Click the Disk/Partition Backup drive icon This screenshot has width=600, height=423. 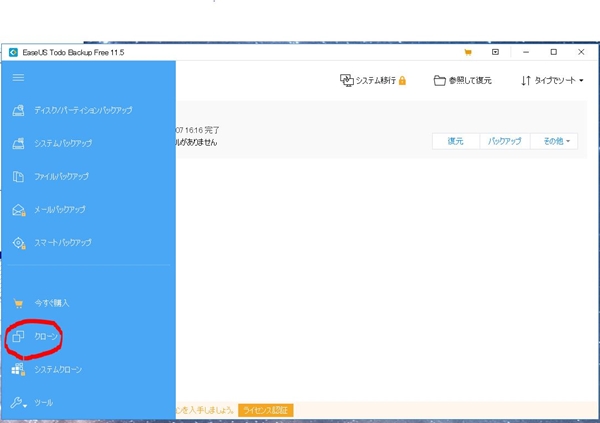coord(18,110)
